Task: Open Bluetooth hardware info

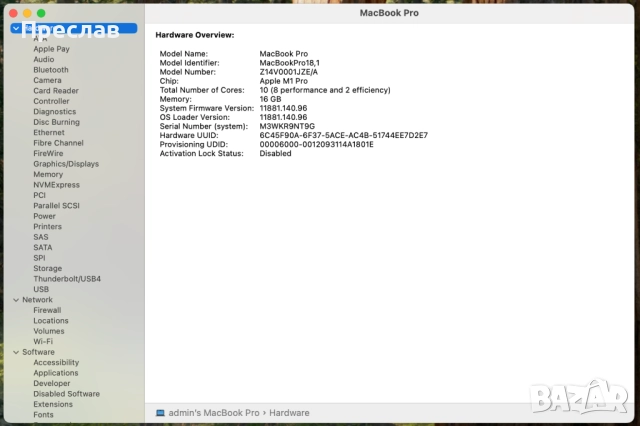Action: [x=51, y=70]
